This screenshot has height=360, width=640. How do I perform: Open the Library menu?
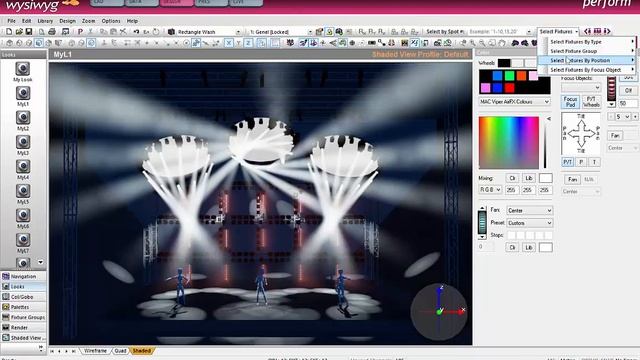point(45,21)
